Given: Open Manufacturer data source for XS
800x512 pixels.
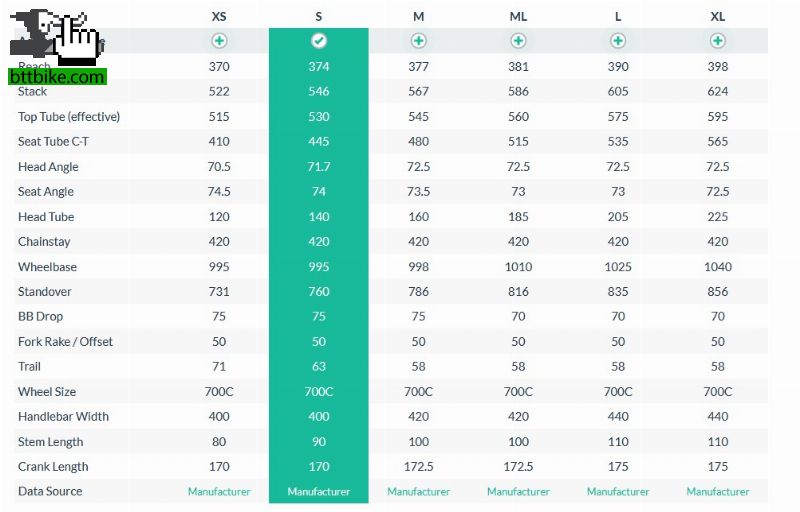Looking at the screenshot, I should point(219,492).
